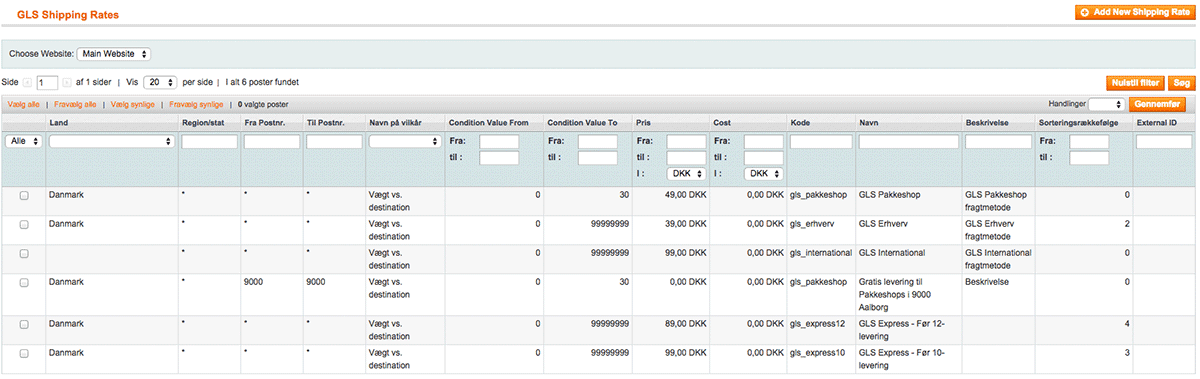Open the Choose Website dropdown
Viewport: 1200px width, 379px height.
pyautogui.click(x=113, y=53)
